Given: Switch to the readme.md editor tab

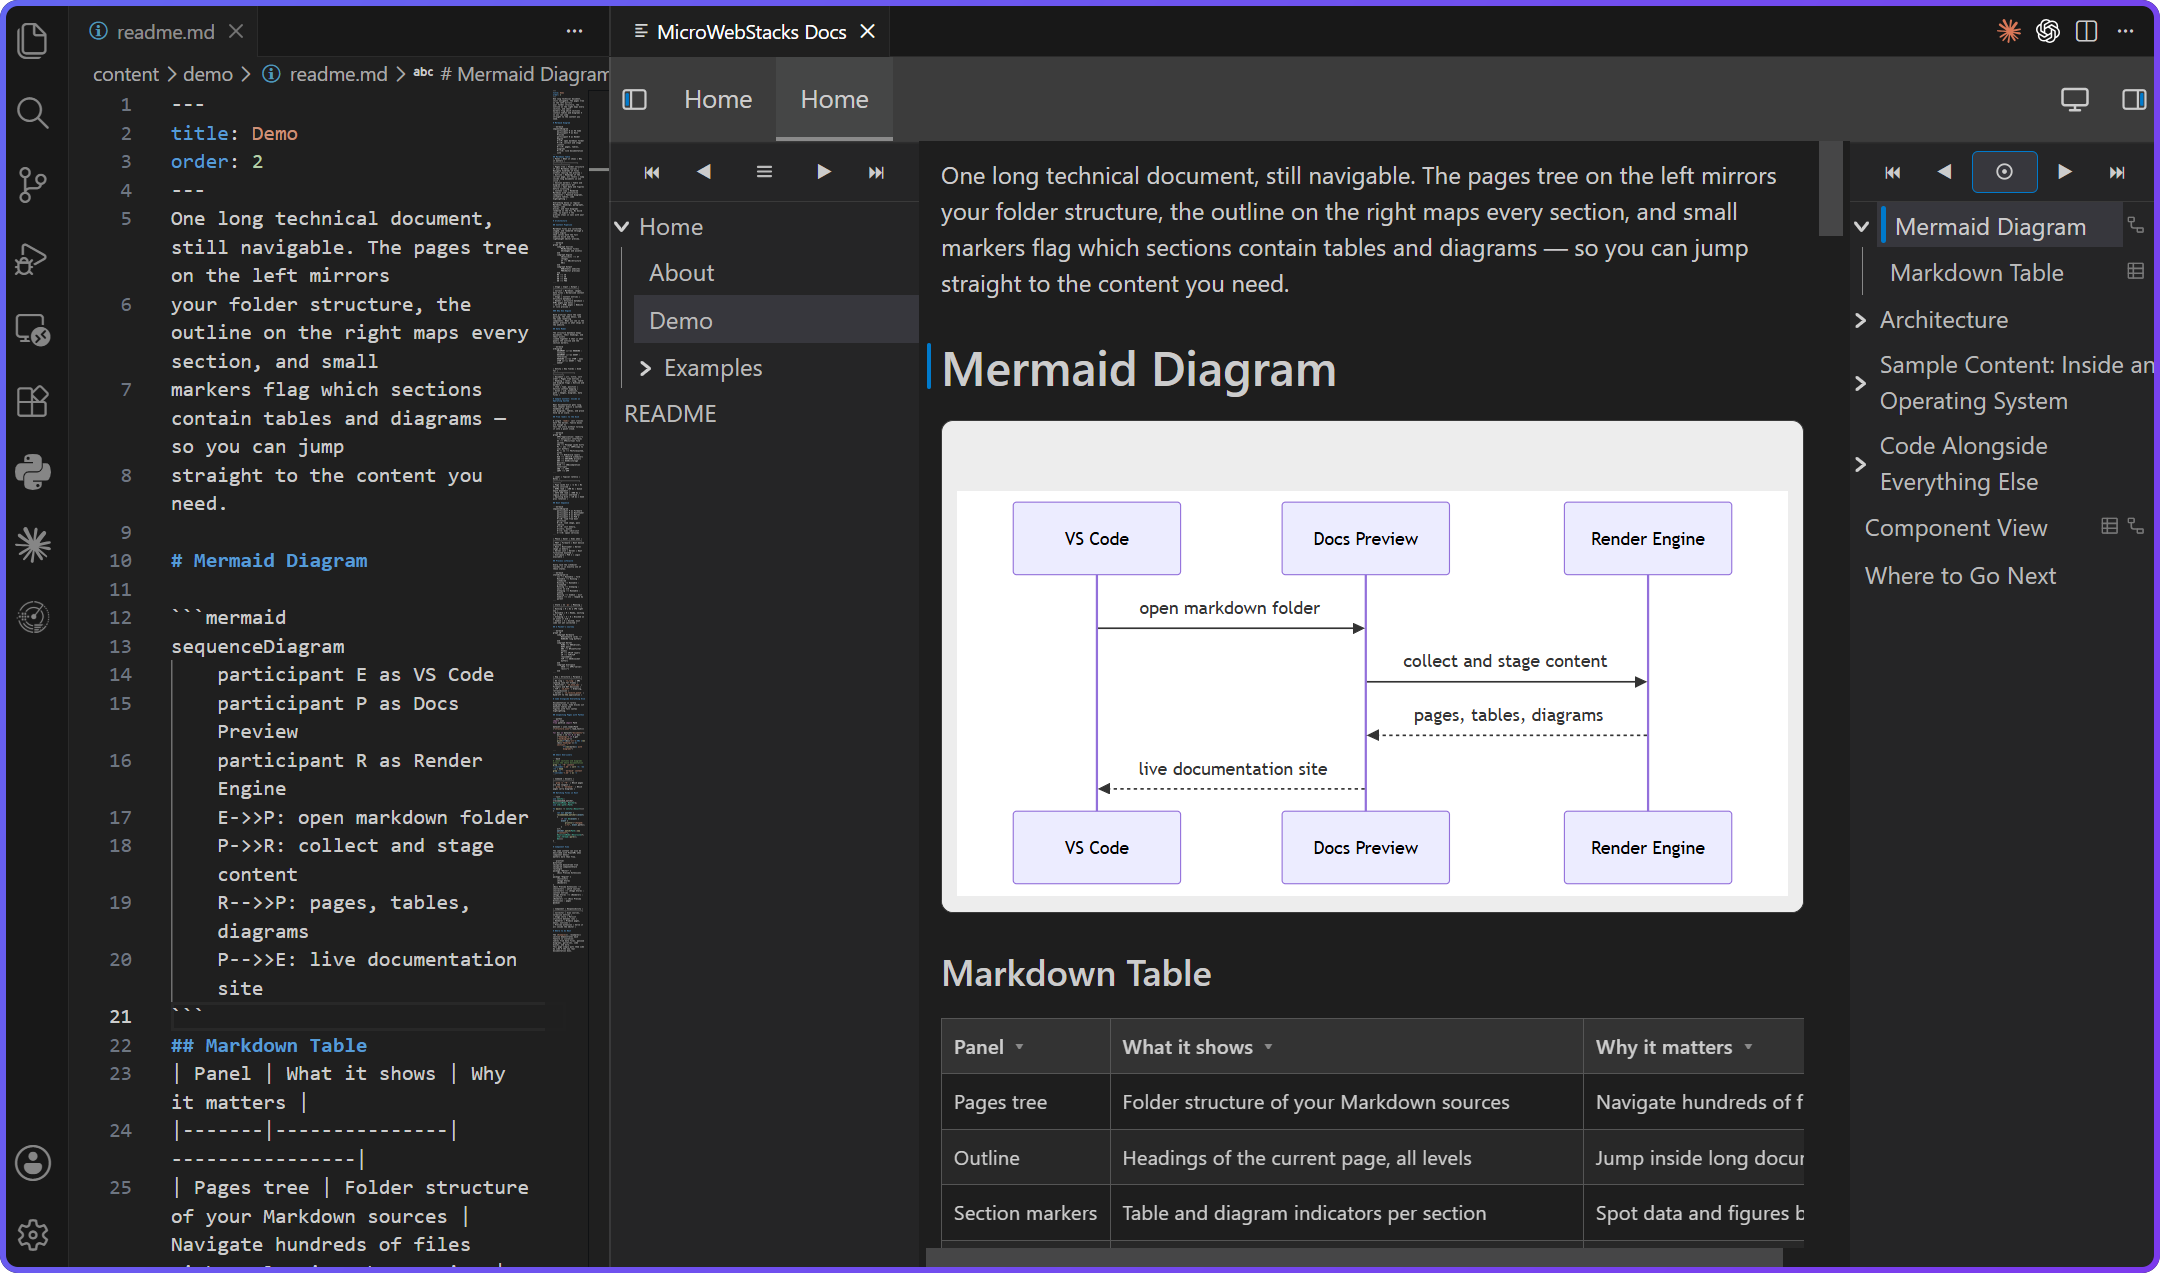Looking at the screenshot, I should point(166,31).
